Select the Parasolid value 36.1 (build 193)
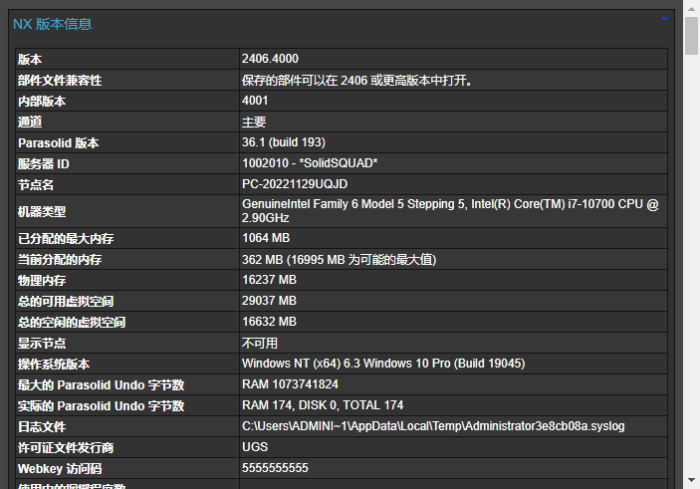Image resolution: width=700 pixels, height=489 pixels. click(x=283, y=143)
